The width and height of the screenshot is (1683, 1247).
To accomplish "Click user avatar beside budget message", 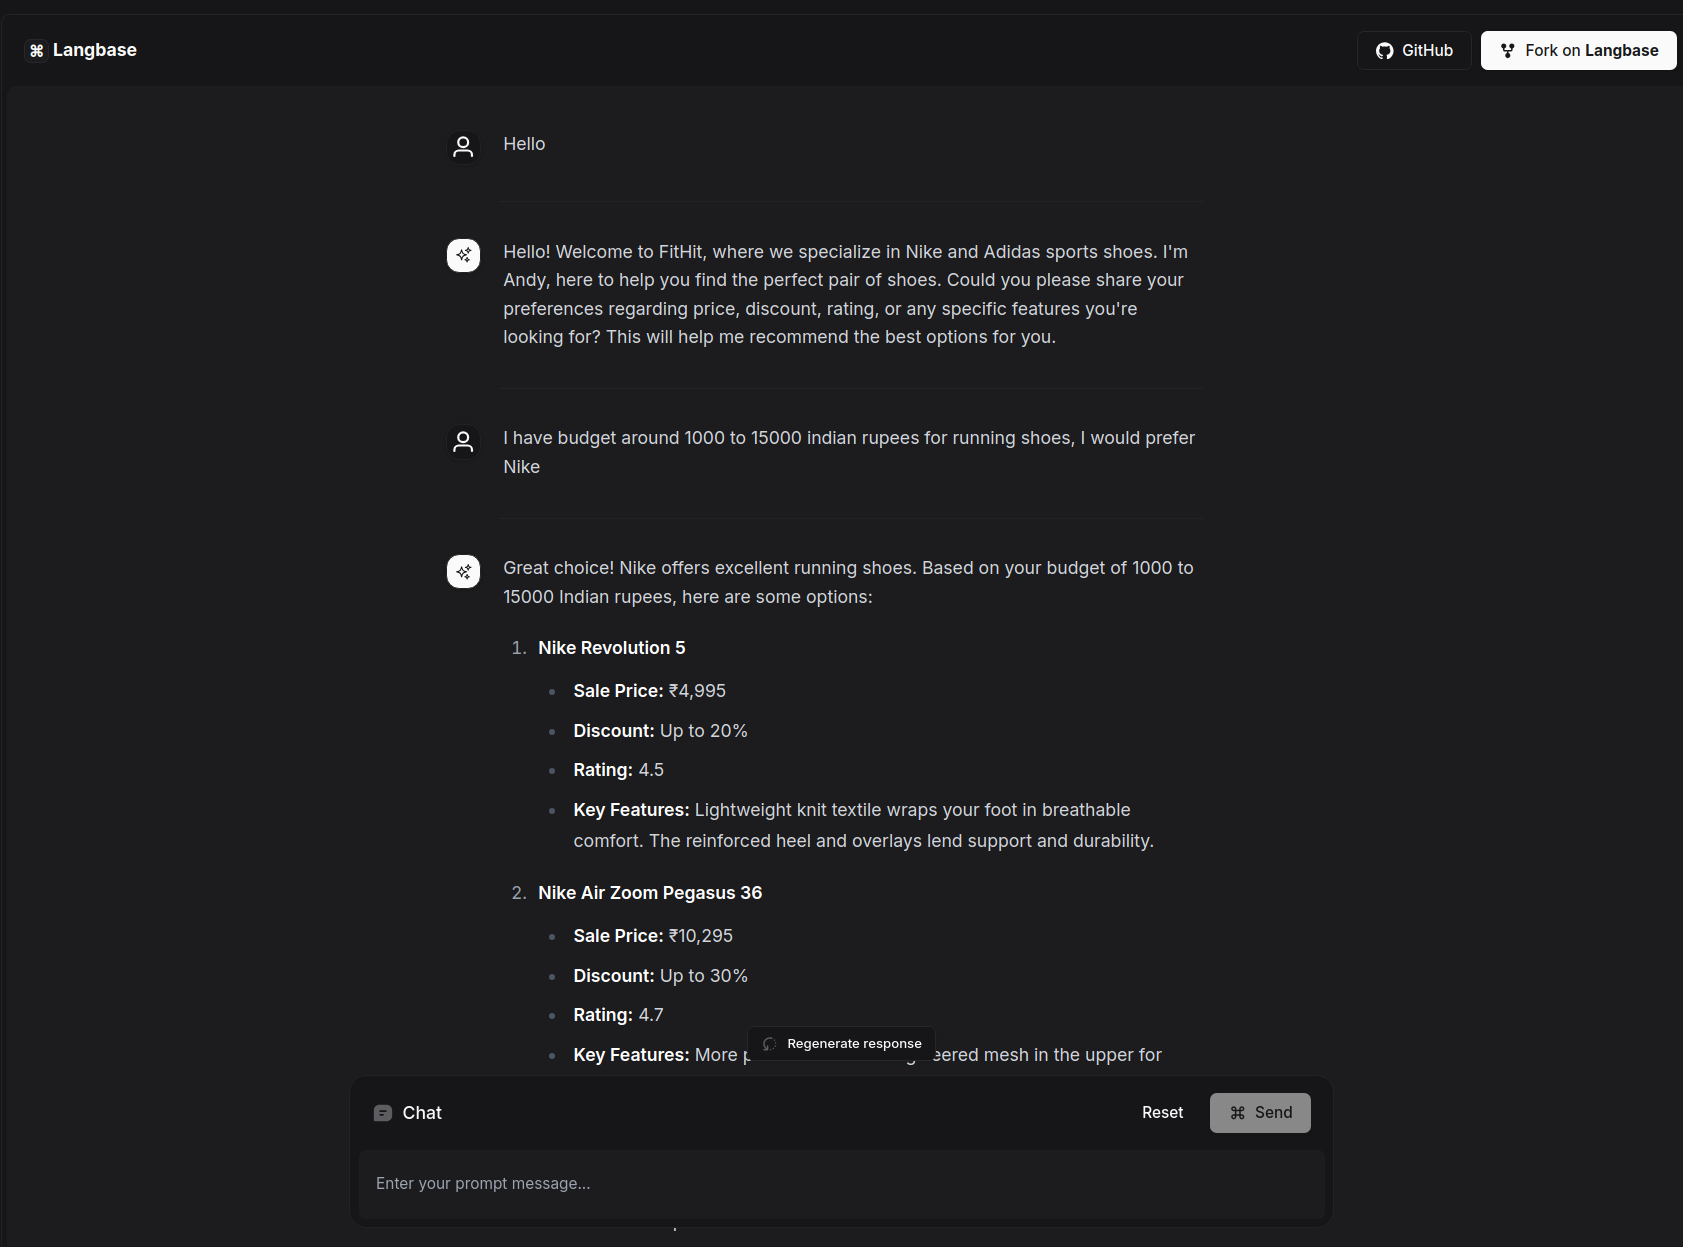I will 463,441.
